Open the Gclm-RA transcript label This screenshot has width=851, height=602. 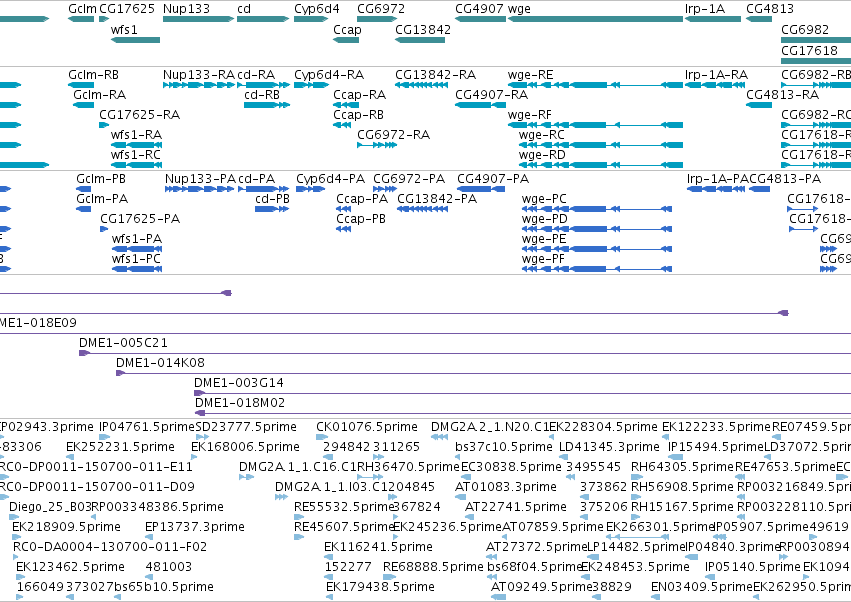(99, 94)
